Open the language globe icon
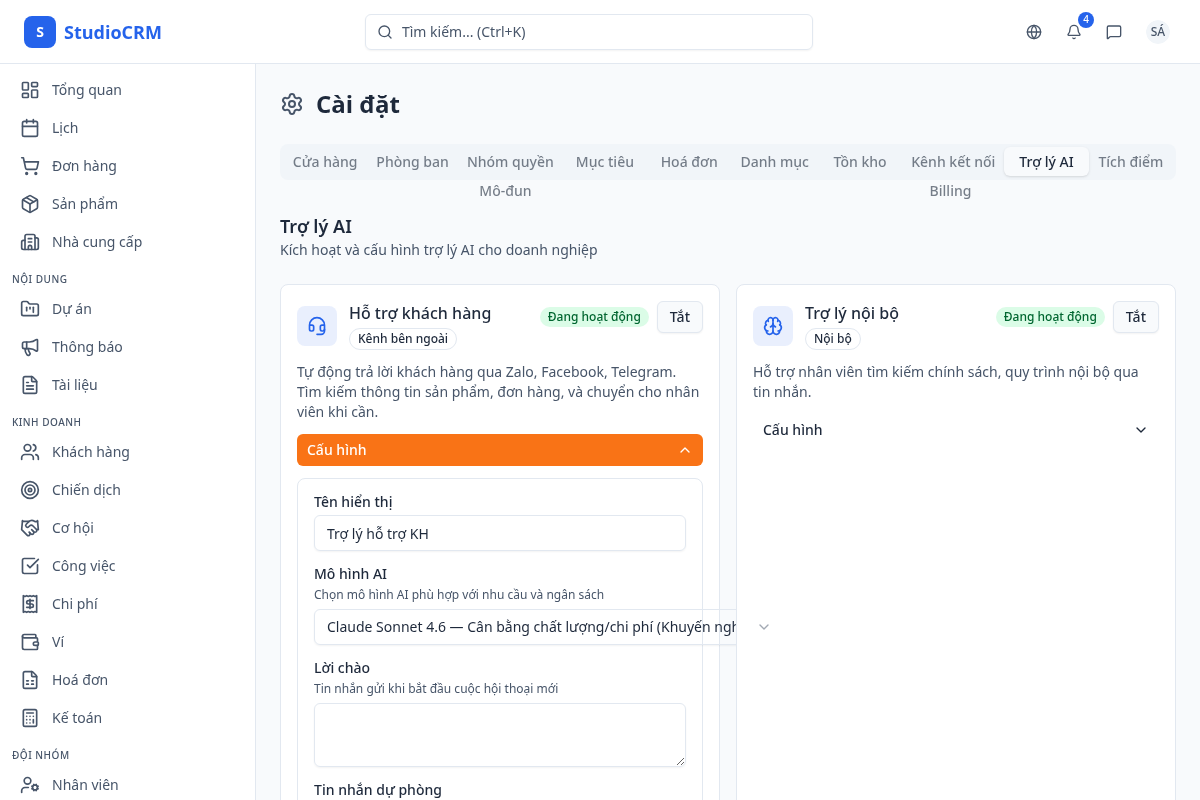 [1034, 32]
